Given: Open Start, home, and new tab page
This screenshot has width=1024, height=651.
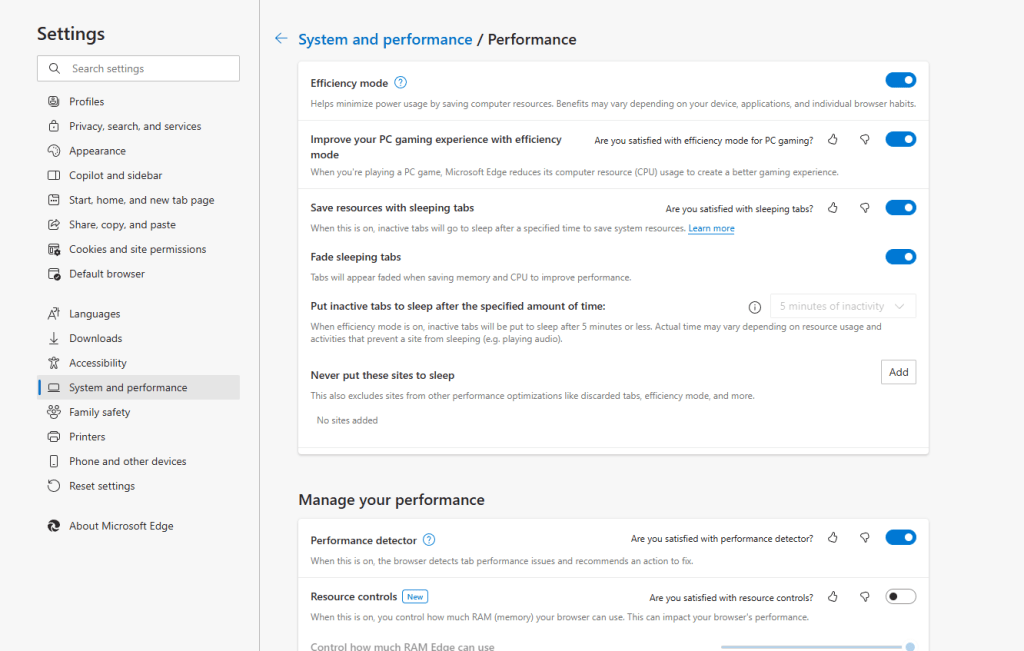Looking at the screenshot, I should point(138,200).
